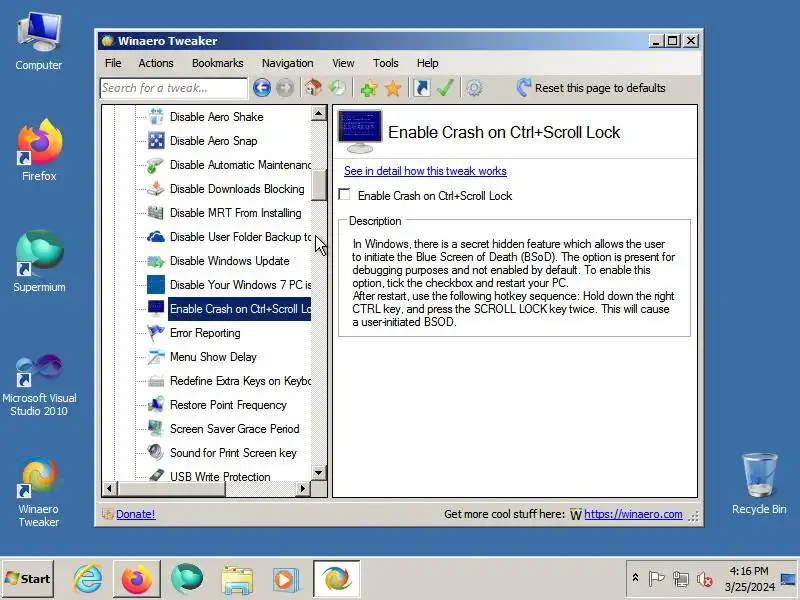Click the OneDrive cloud icon for User Folder Backup
This screenshot has width=800, height=600.
(x=156, y=237)
